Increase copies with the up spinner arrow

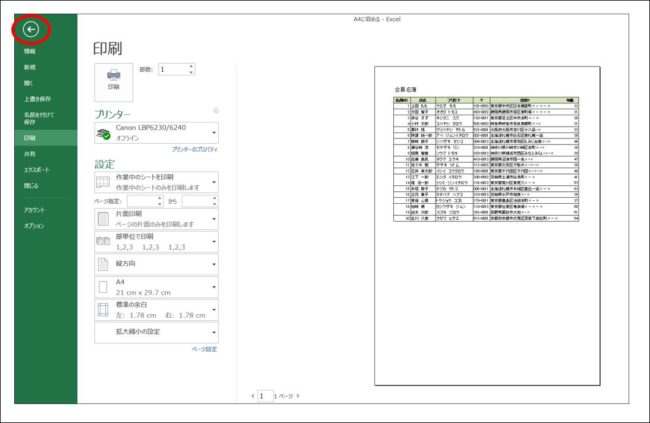coord(191,66)
